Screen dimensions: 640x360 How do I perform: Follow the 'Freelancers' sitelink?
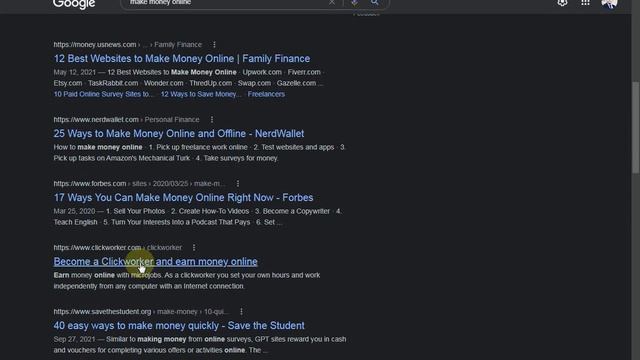point(266,94)
